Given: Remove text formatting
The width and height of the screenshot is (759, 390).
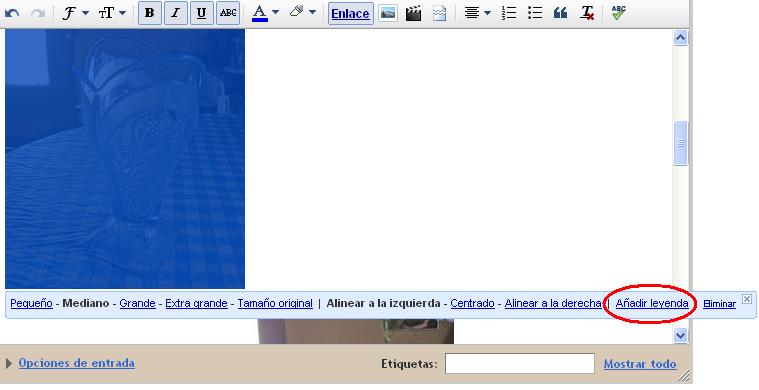Looking at the screenshot, I should (587, 13).
